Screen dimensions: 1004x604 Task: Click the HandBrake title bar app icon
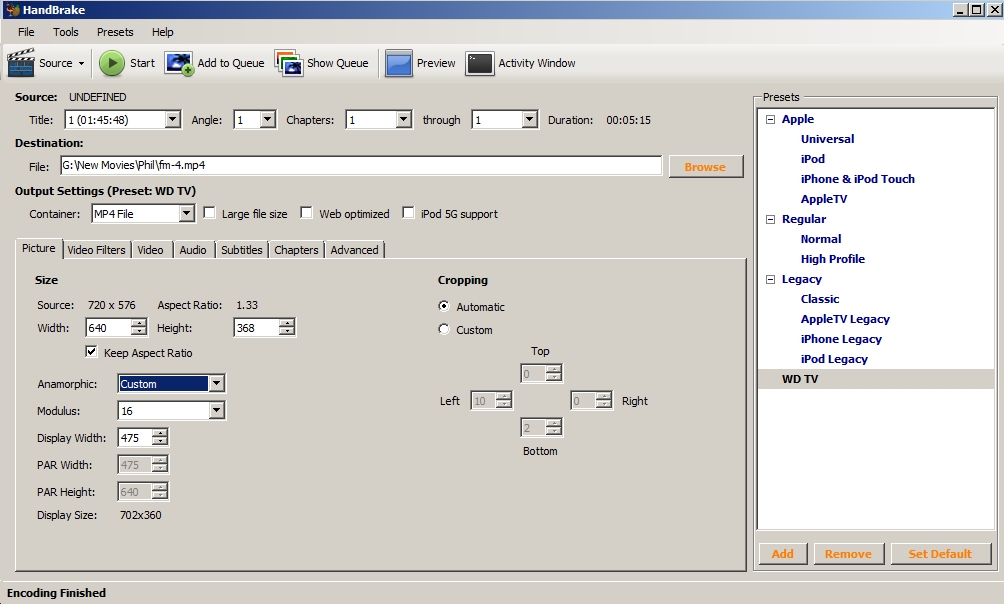pos(12,10)
